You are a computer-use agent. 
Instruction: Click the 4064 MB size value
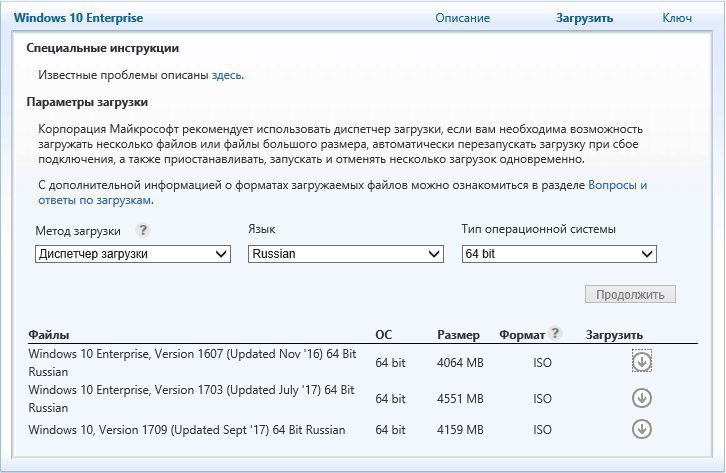coord(460,362)
